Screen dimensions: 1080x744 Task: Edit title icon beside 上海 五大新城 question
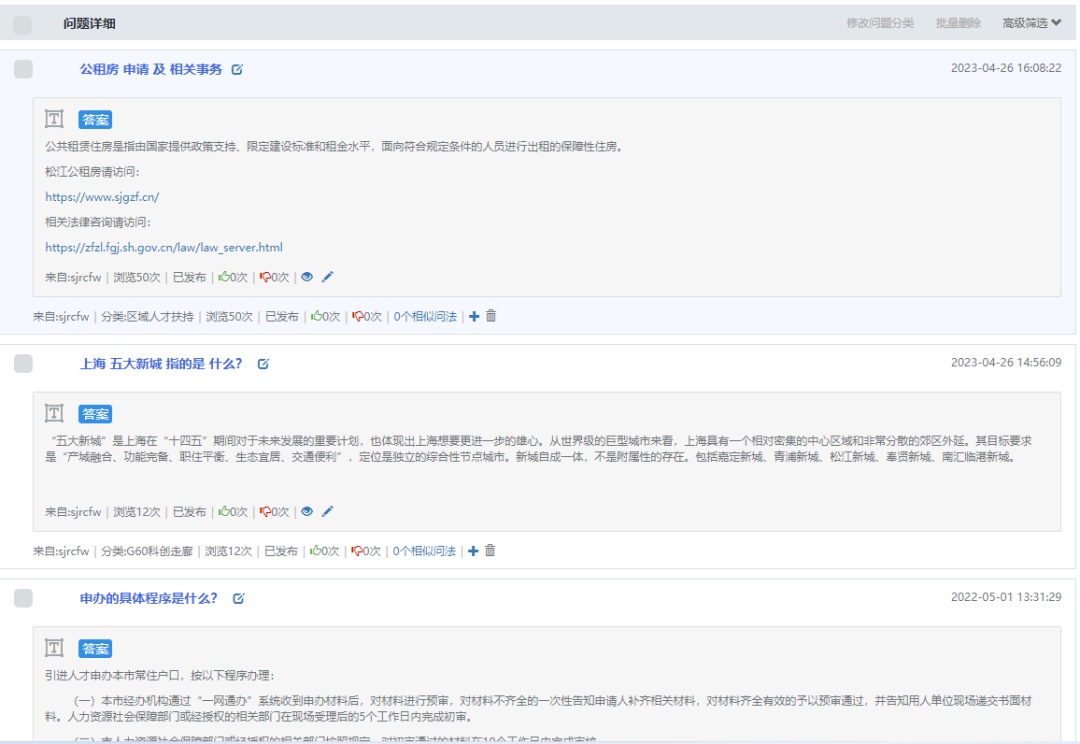coord(263,364)
